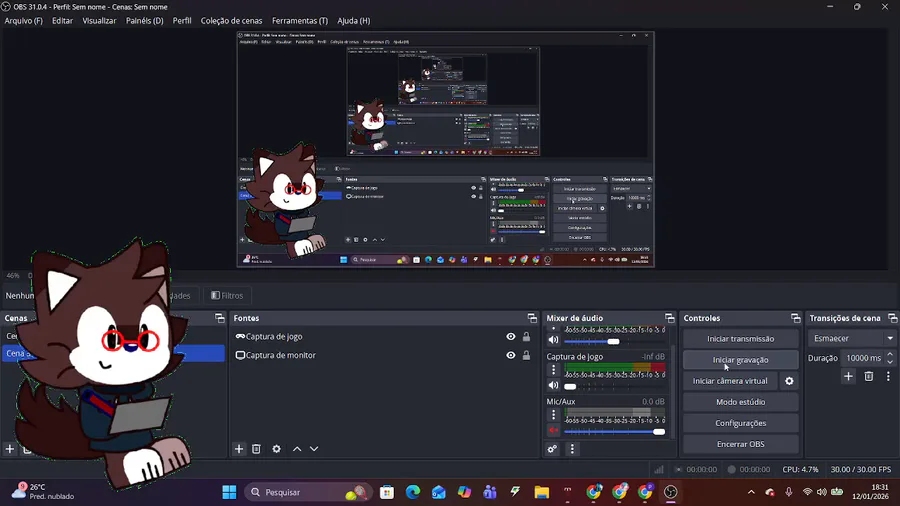Start recording with Iniciar gravação

click(740, 360)
